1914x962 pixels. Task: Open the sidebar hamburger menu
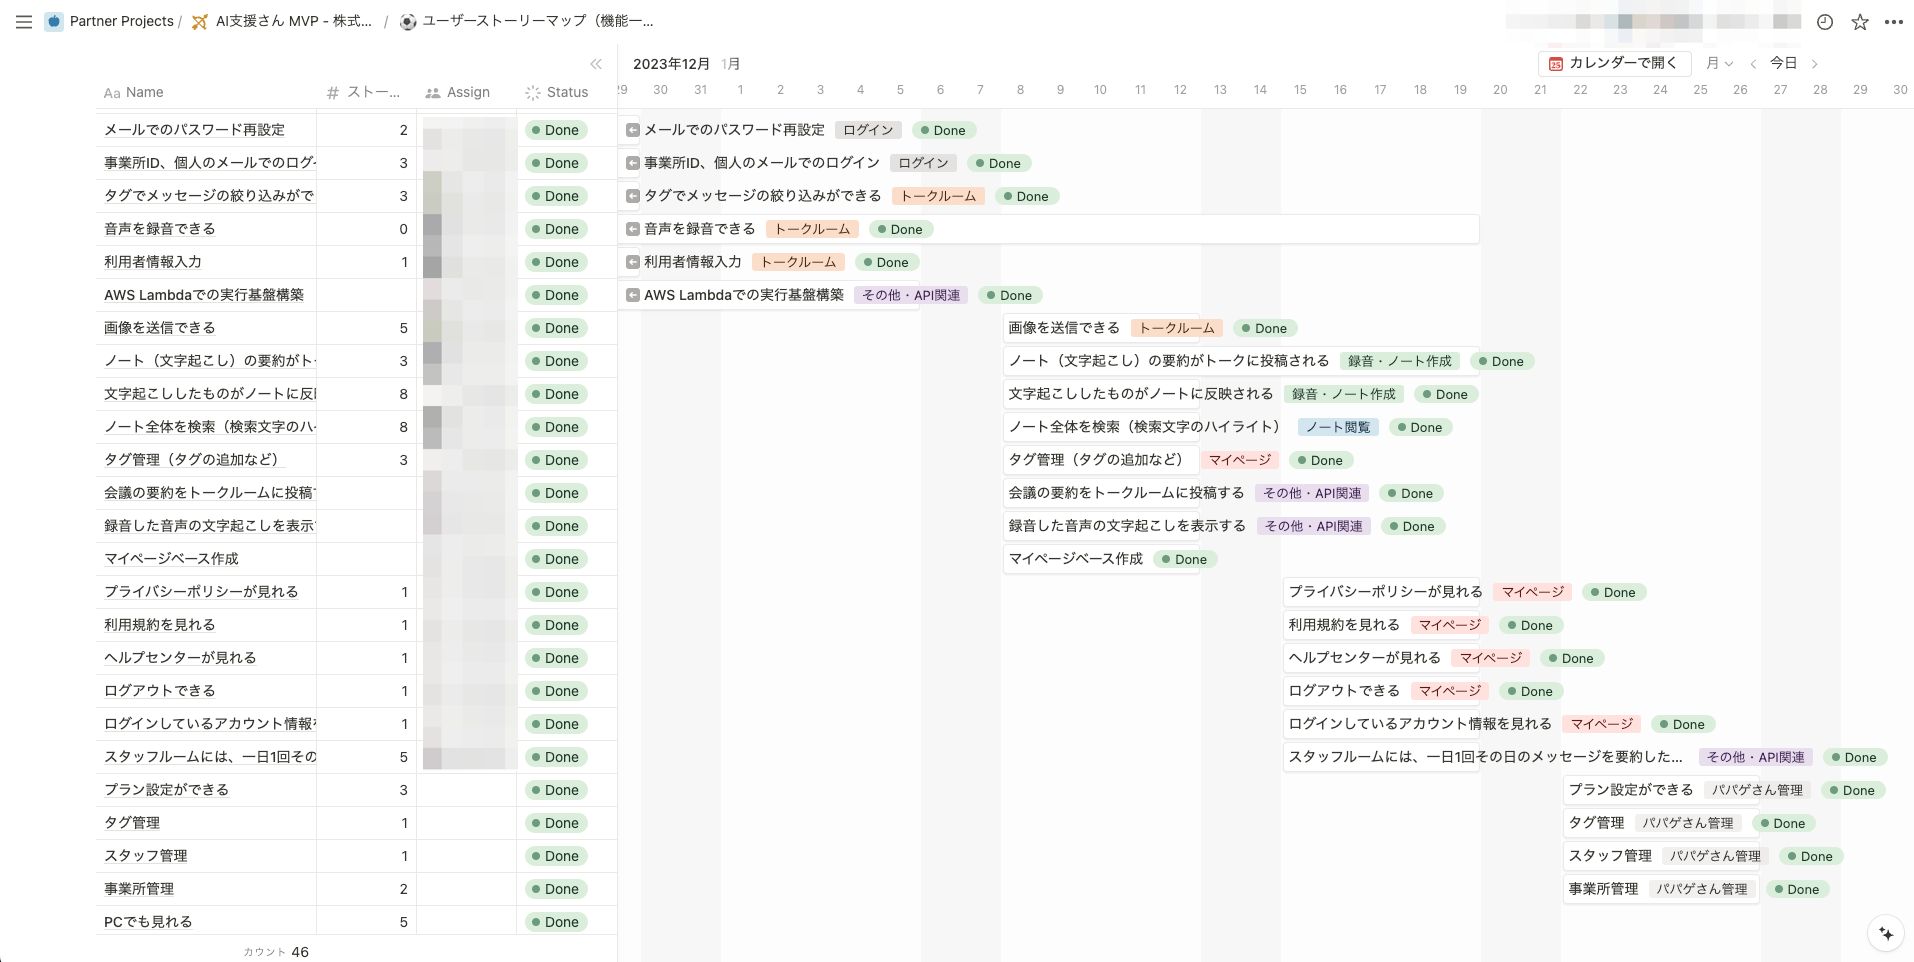coord(24,22)
